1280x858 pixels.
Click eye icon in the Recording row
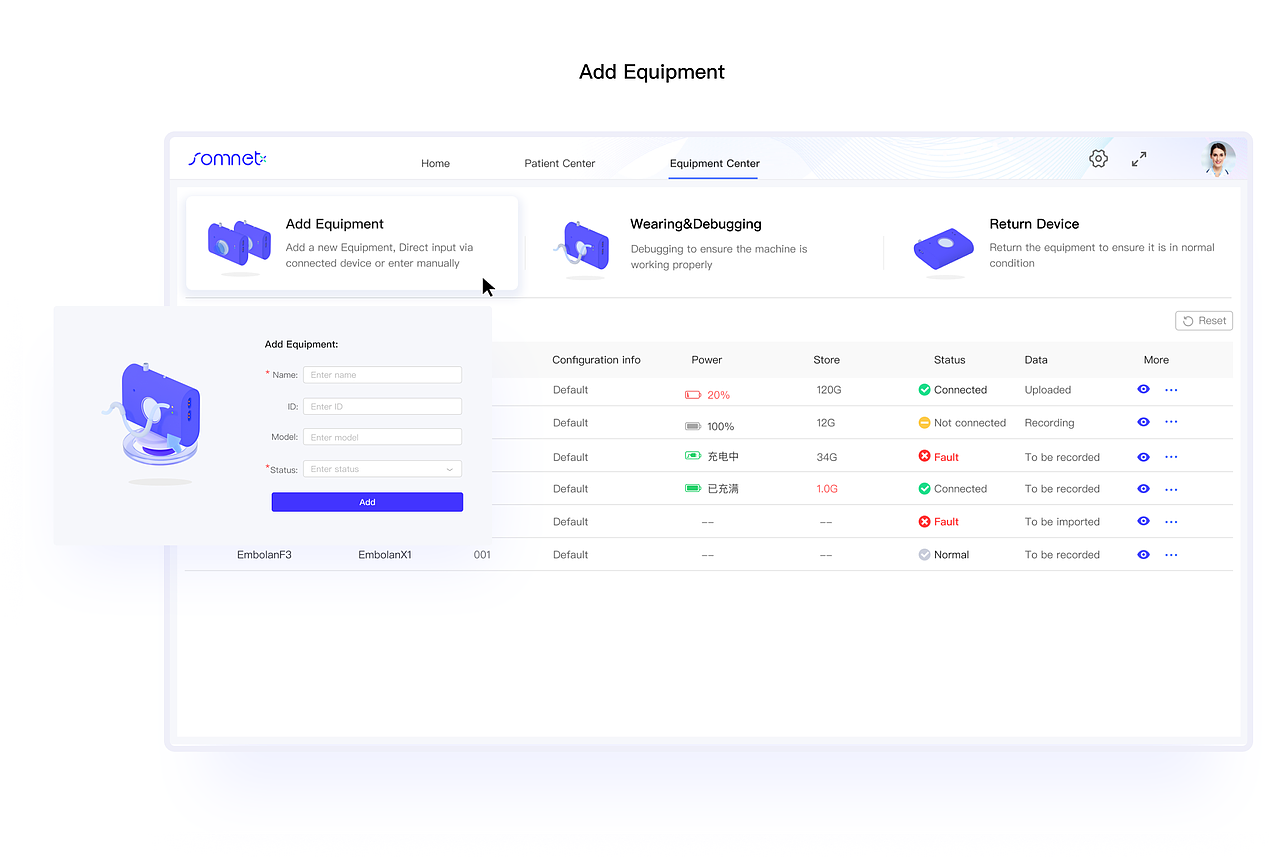click(x=1144, y=422)
